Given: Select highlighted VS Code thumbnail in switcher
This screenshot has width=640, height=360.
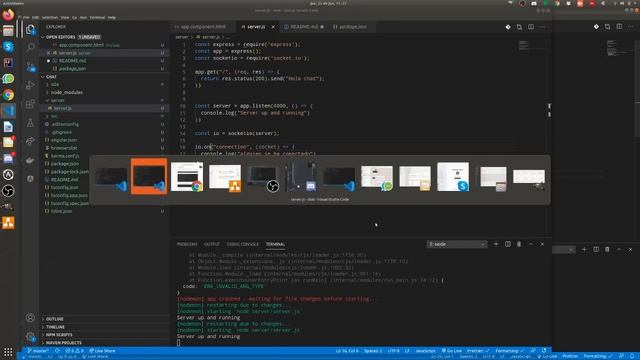Looking at the screenshot, I should pos(149,176).
